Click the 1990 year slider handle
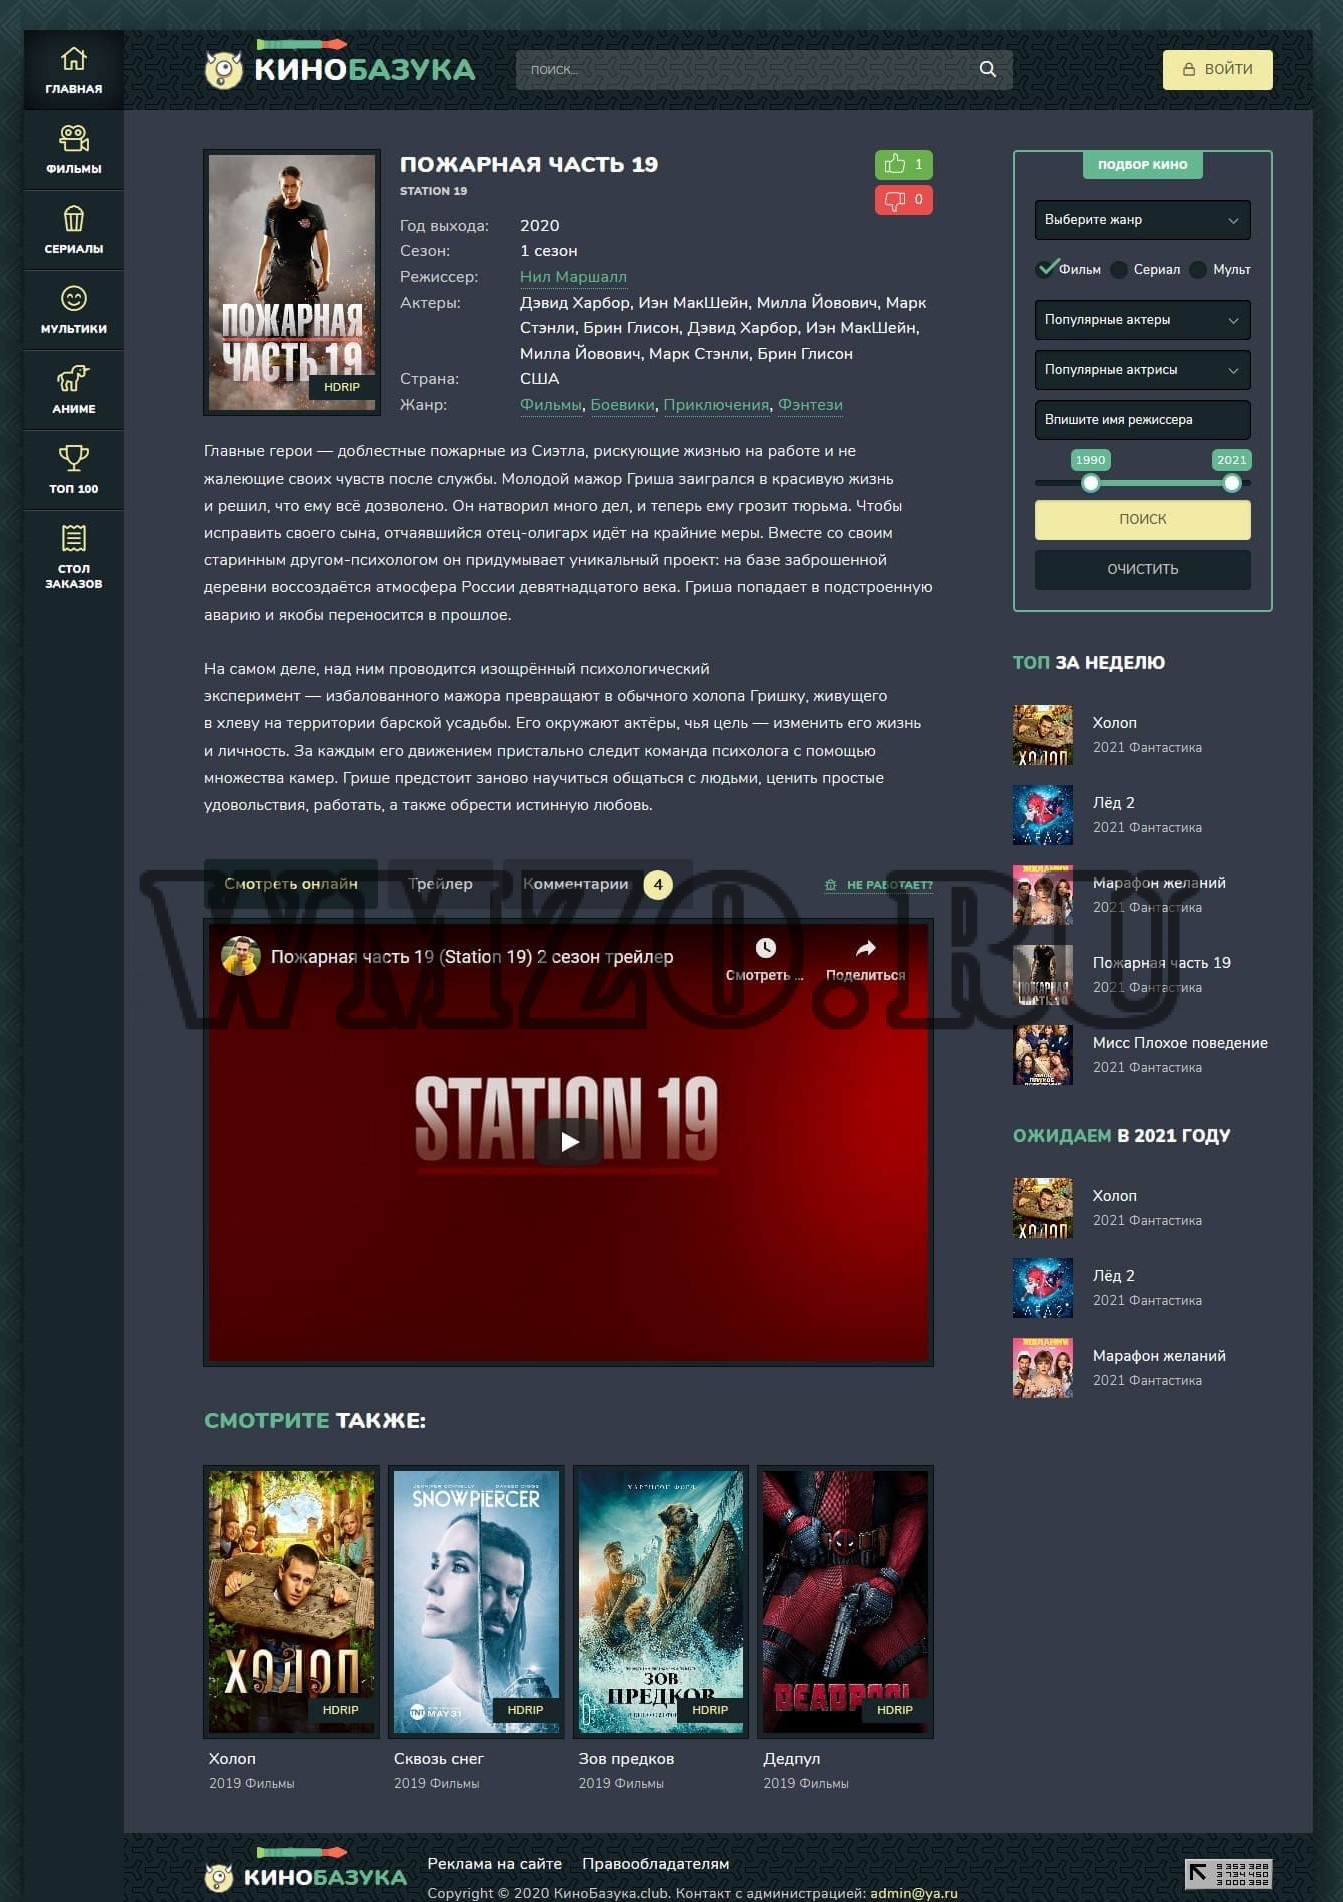This screenshot has width=1343, height=1902. click(1091, 483)
